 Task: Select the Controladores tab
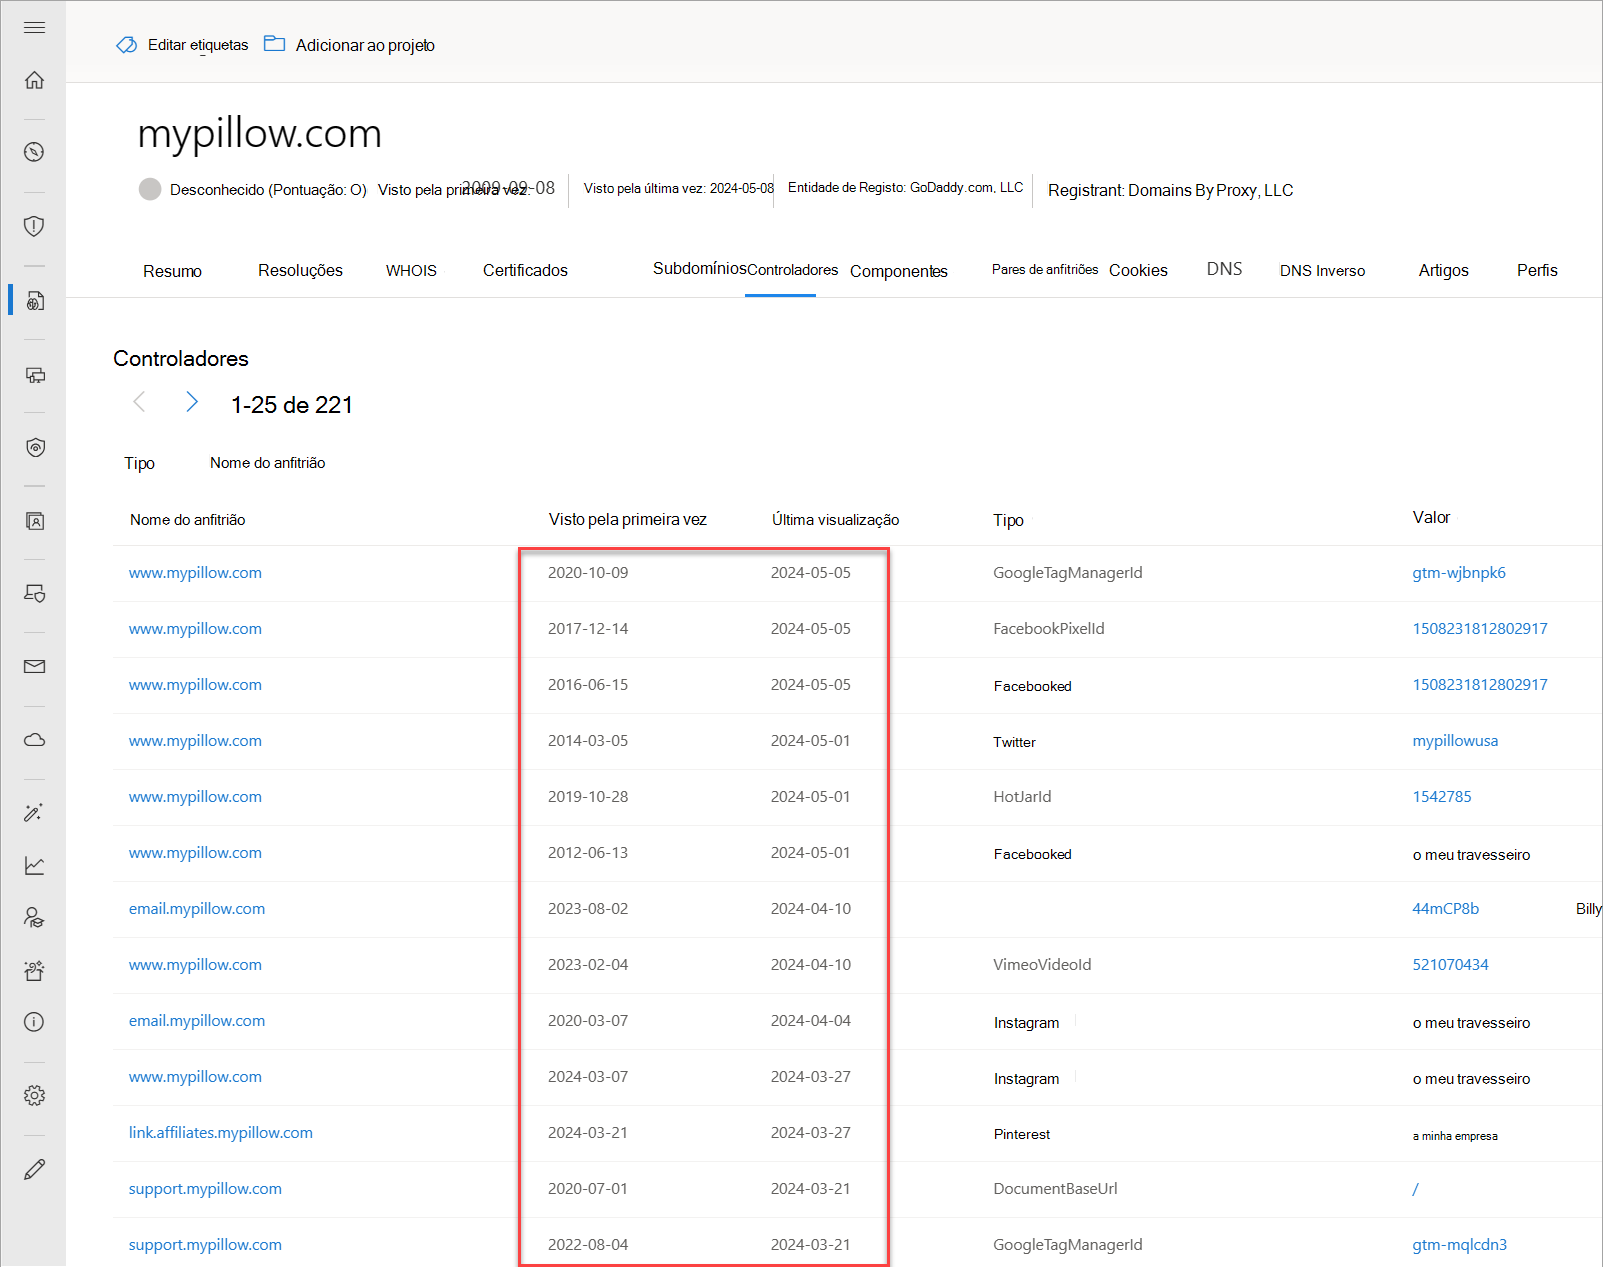793,270
